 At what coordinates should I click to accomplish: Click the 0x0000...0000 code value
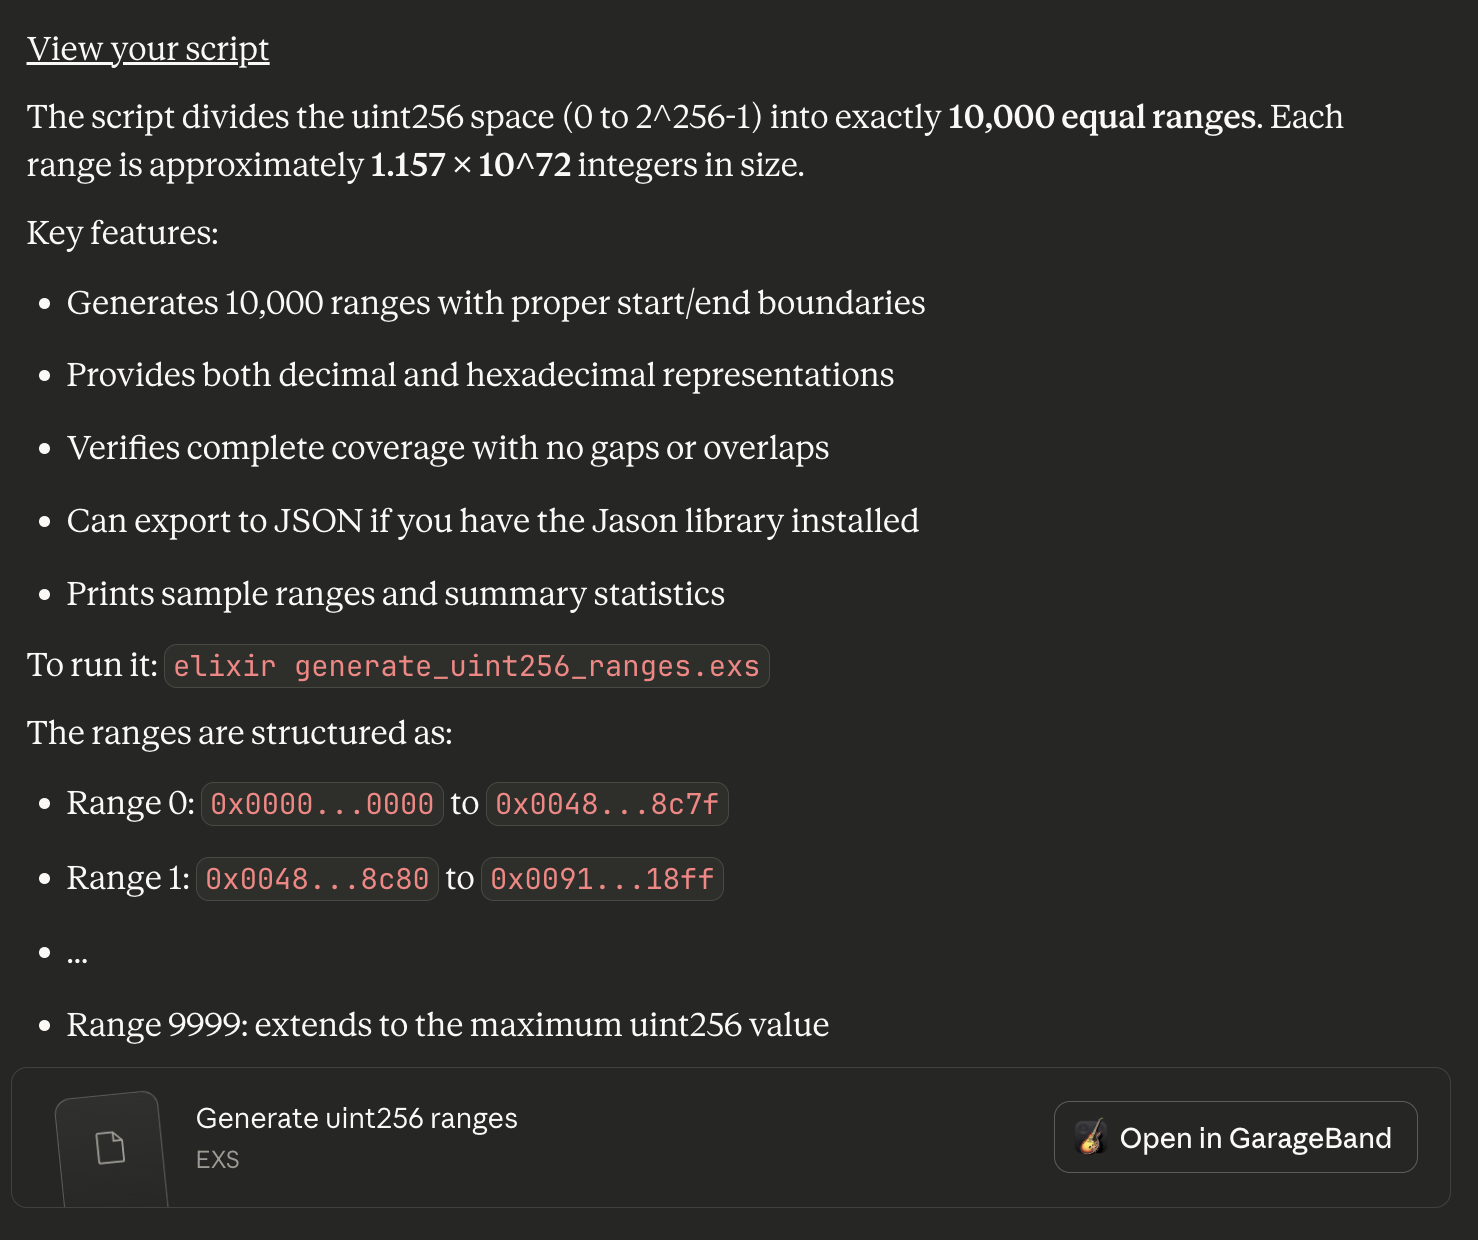point(322,804)
